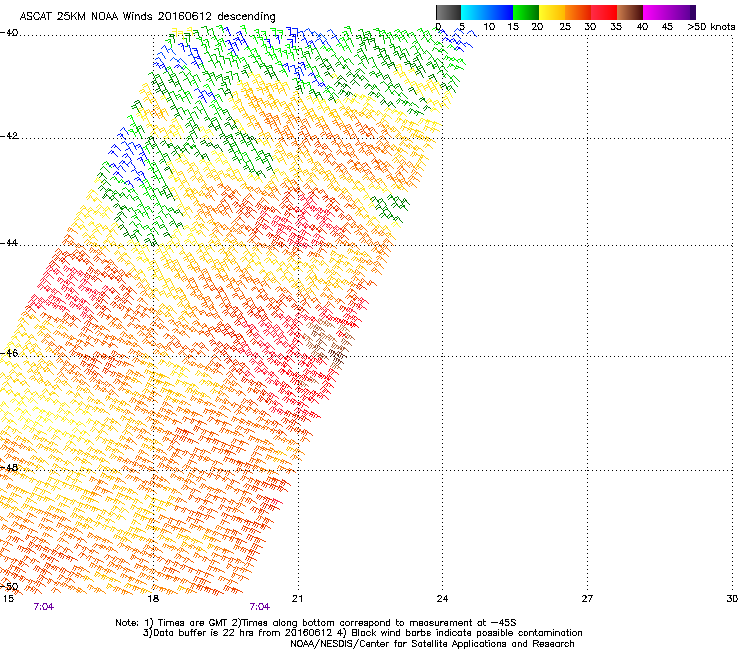Image resolution: width=740 pixels, height=650 pixels.
Task: Click the longitude label '21'
Action: tap(297, 599)
